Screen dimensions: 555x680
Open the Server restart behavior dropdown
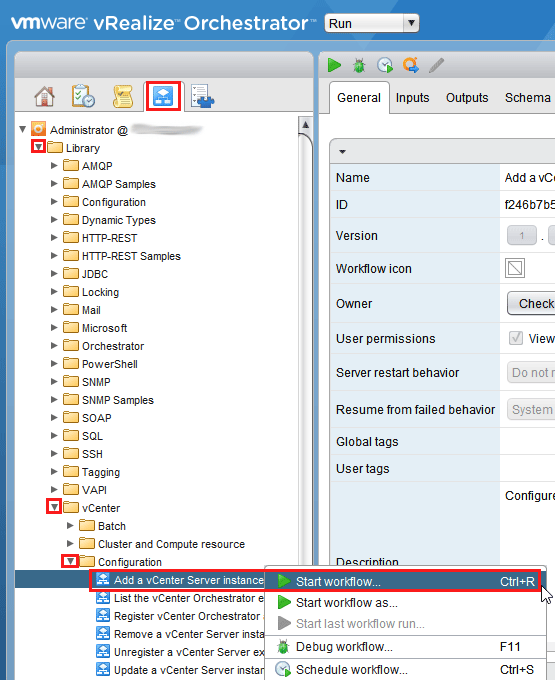pyautogui.click(x=531, y=373)
